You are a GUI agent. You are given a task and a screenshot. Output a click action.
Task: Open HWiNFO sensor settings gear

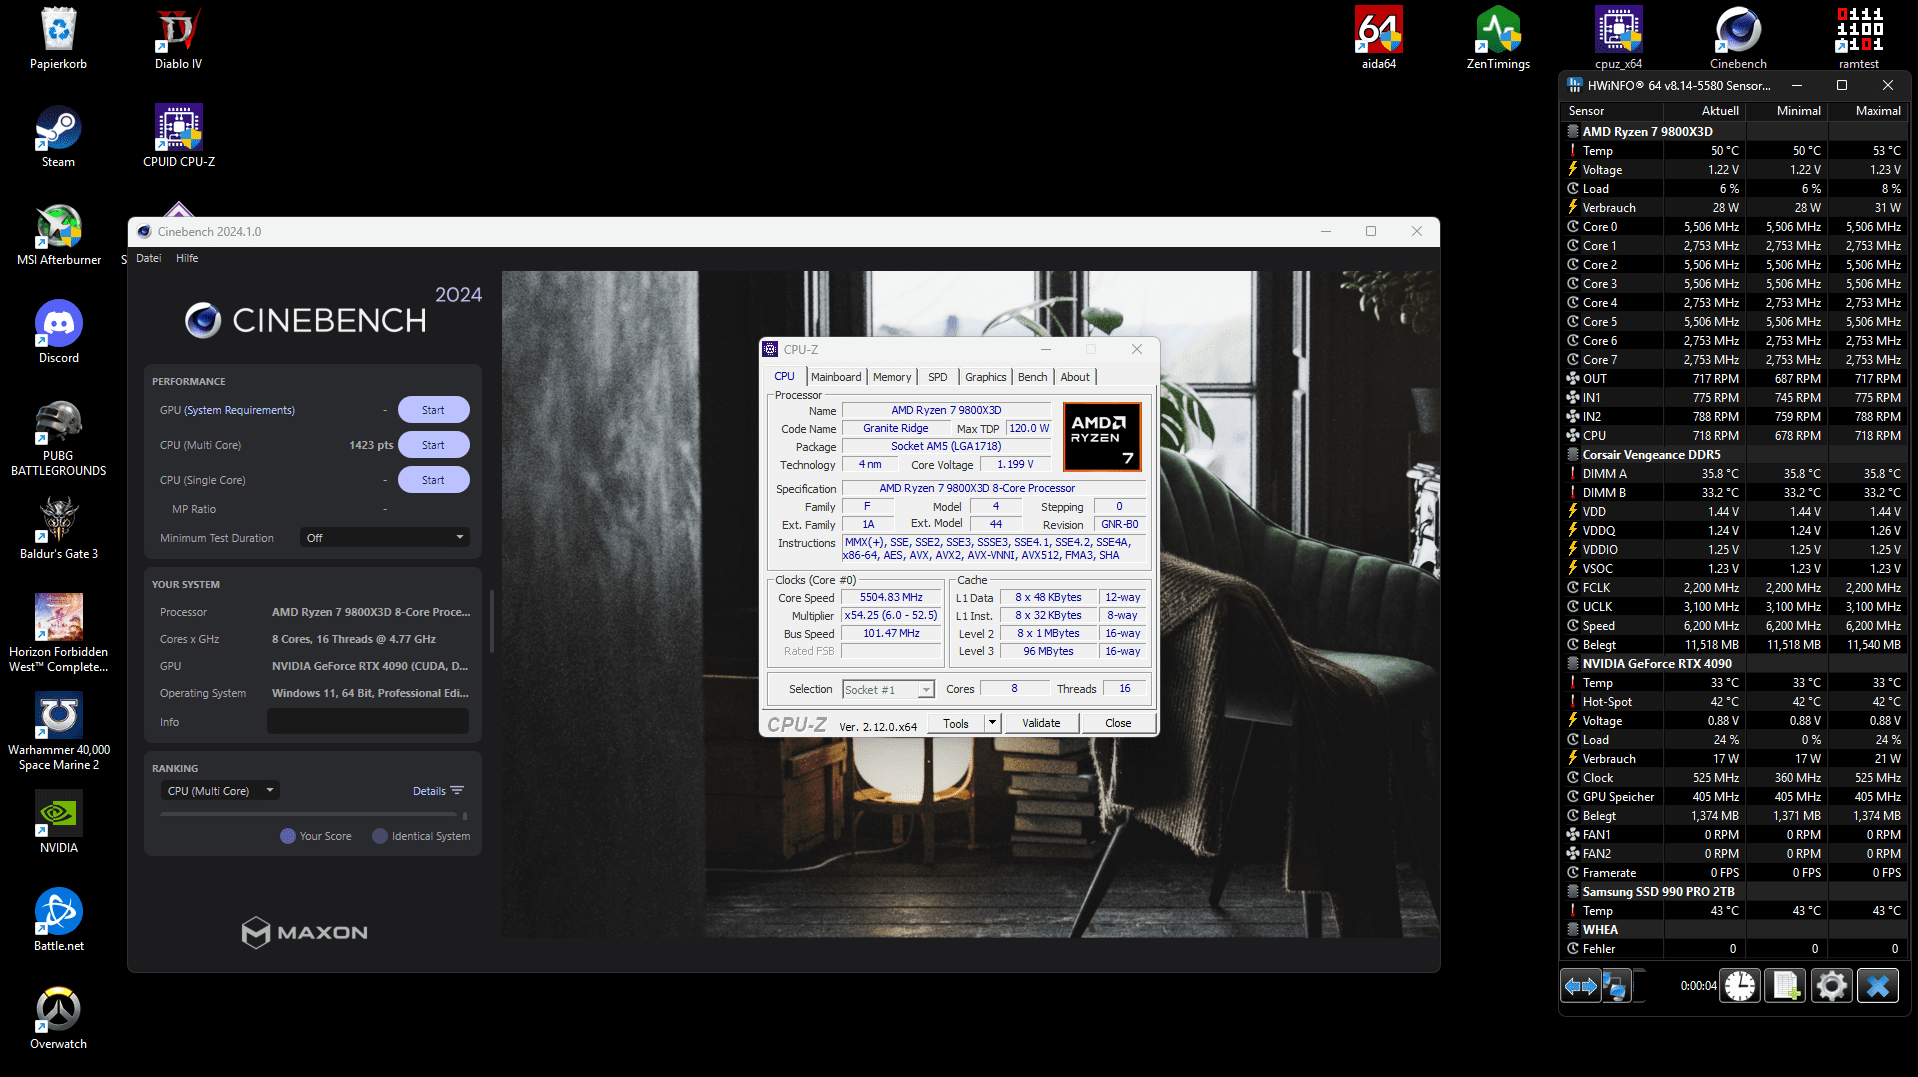click(x=1832, y=987)
